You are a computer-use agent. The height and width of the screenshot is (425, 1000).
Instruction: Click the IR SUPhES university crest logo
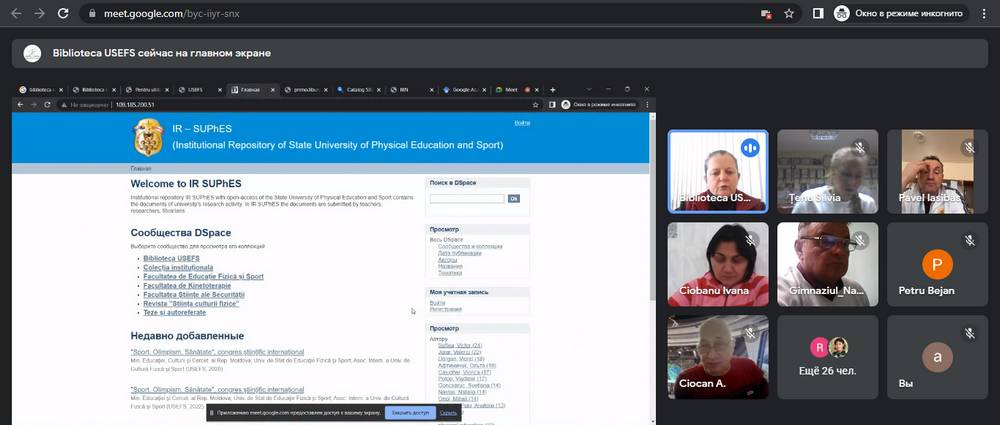coord(148,137)
